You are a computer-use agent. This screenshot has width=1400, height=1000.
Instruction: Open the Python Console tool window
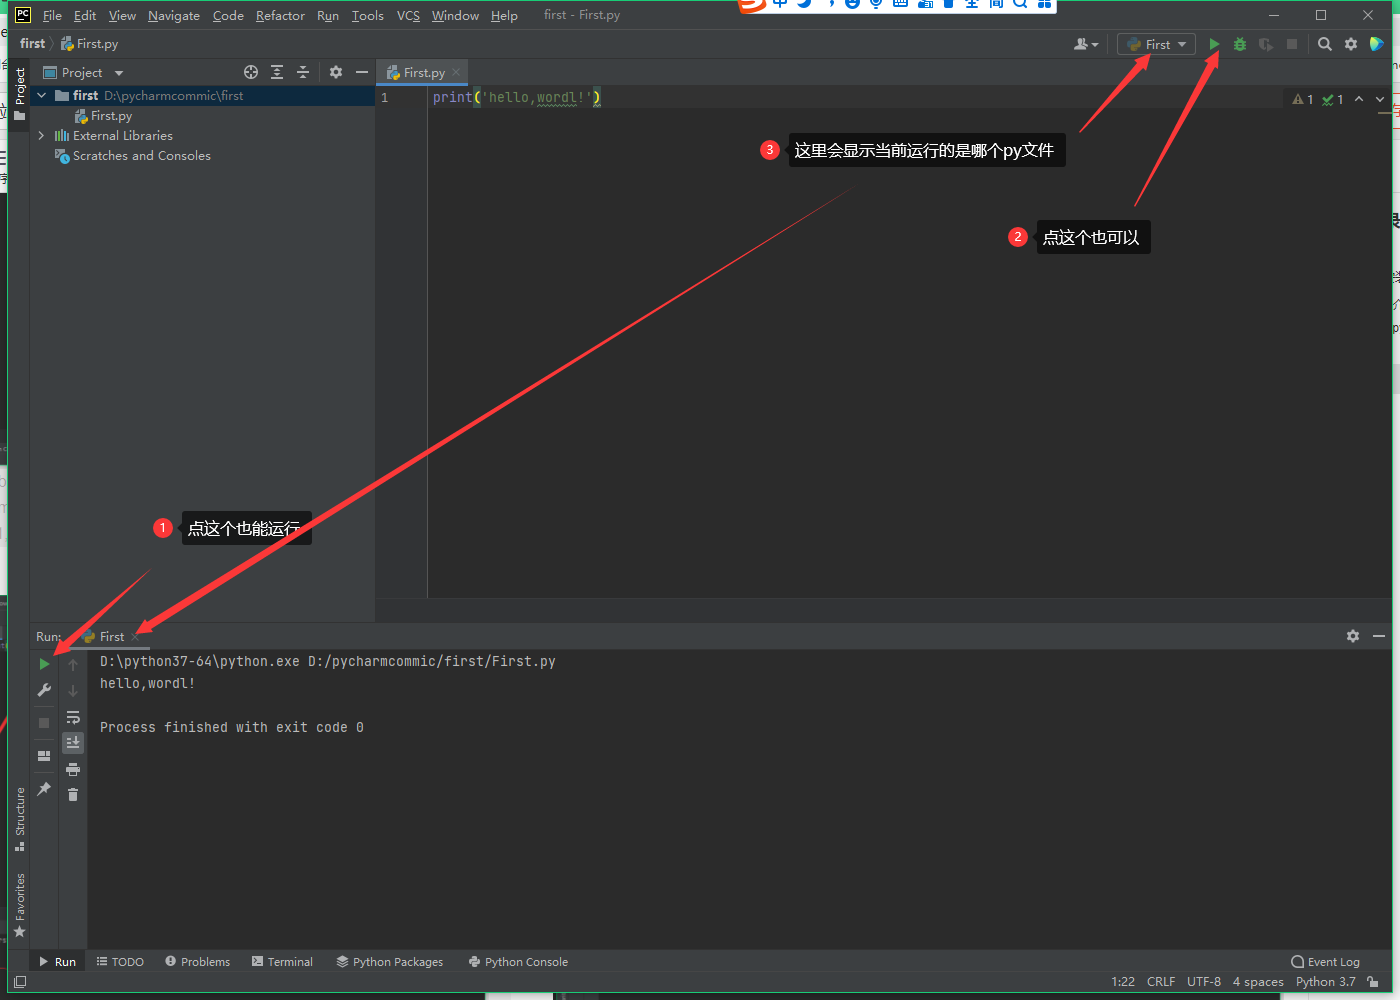click(518, 962)
